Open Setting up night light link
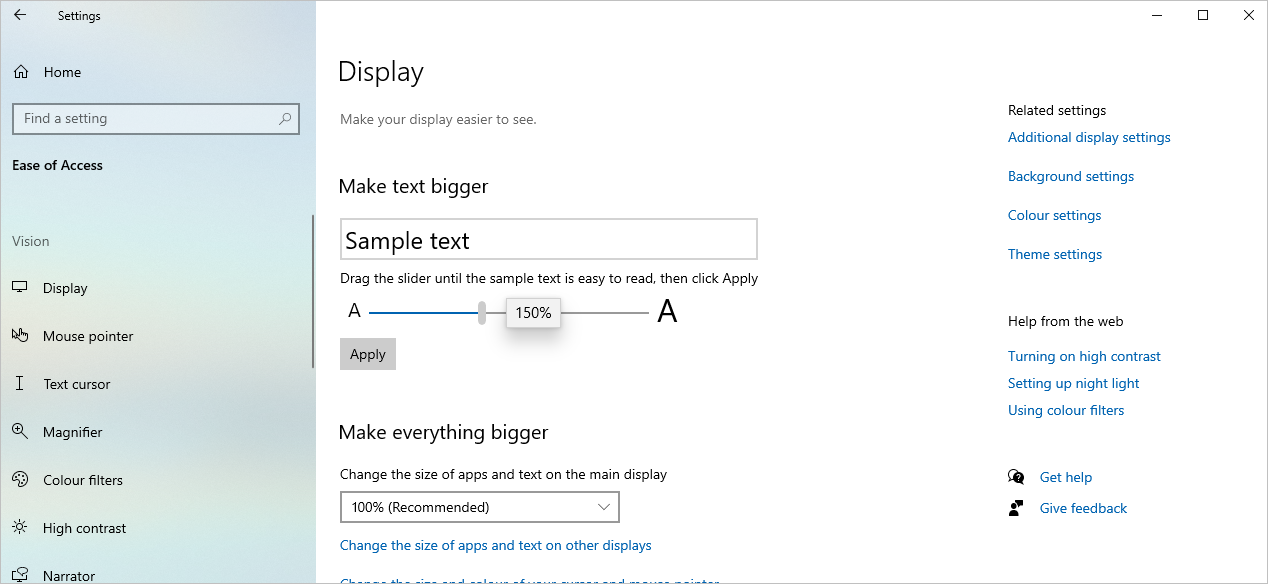The width and height of the screenshot is (1268, 584). tap(1074, 383)
